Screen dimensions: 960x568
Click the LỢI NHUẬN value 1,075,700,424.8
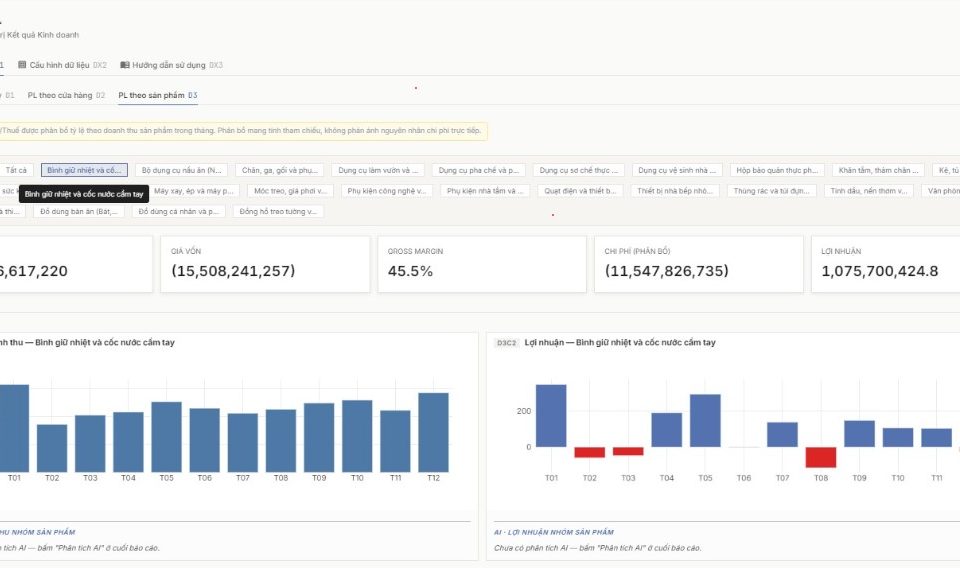879,271
